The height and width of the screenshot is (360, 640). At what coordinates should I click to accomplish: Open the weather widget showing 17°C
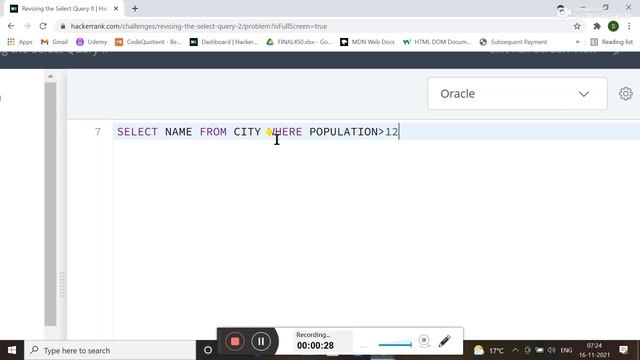[x=488, y=350]
